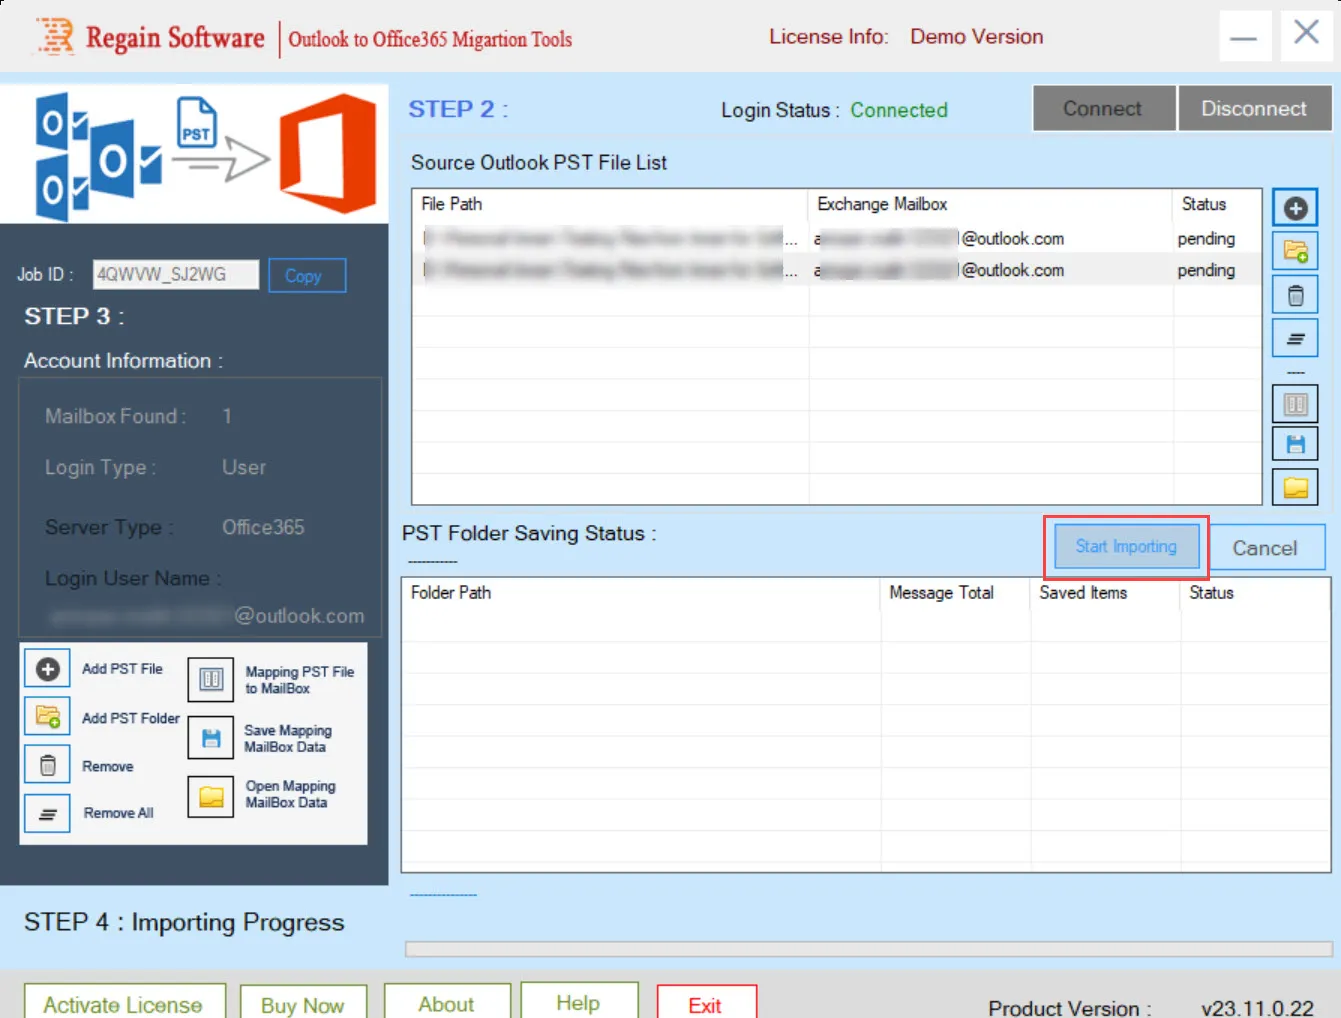Click the Remove All icon in left panel
Viewport: 1341px width, 1018px height.
pos(47,813)
